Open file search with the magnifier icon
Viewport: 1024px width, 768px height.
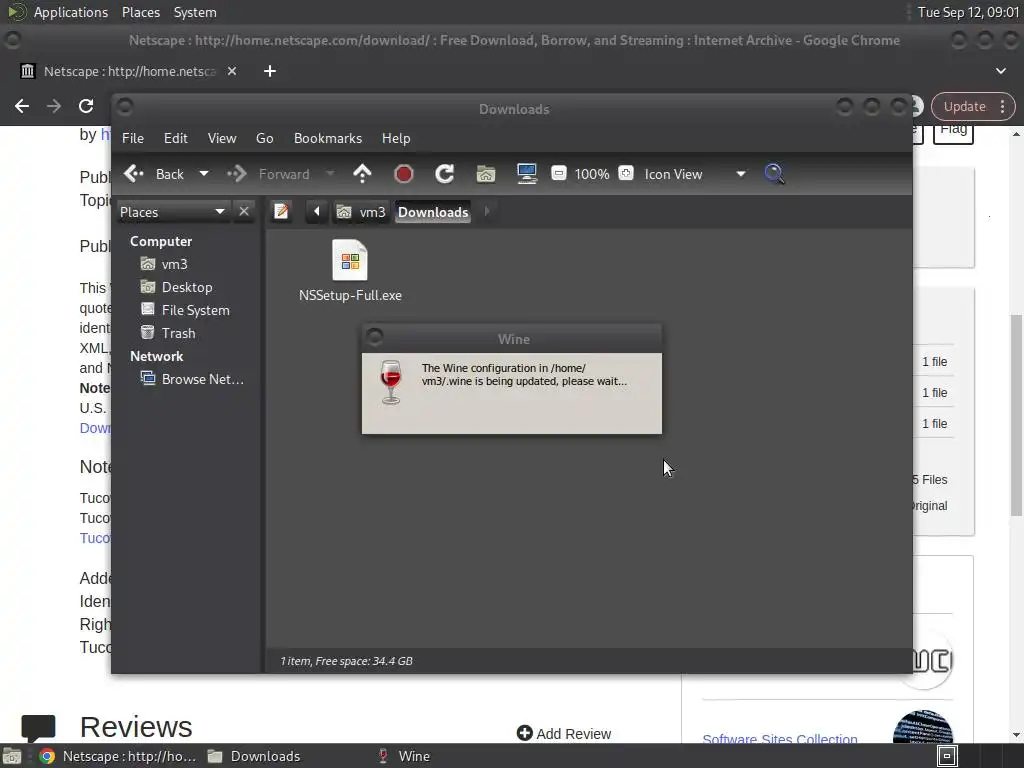point(775,174)
